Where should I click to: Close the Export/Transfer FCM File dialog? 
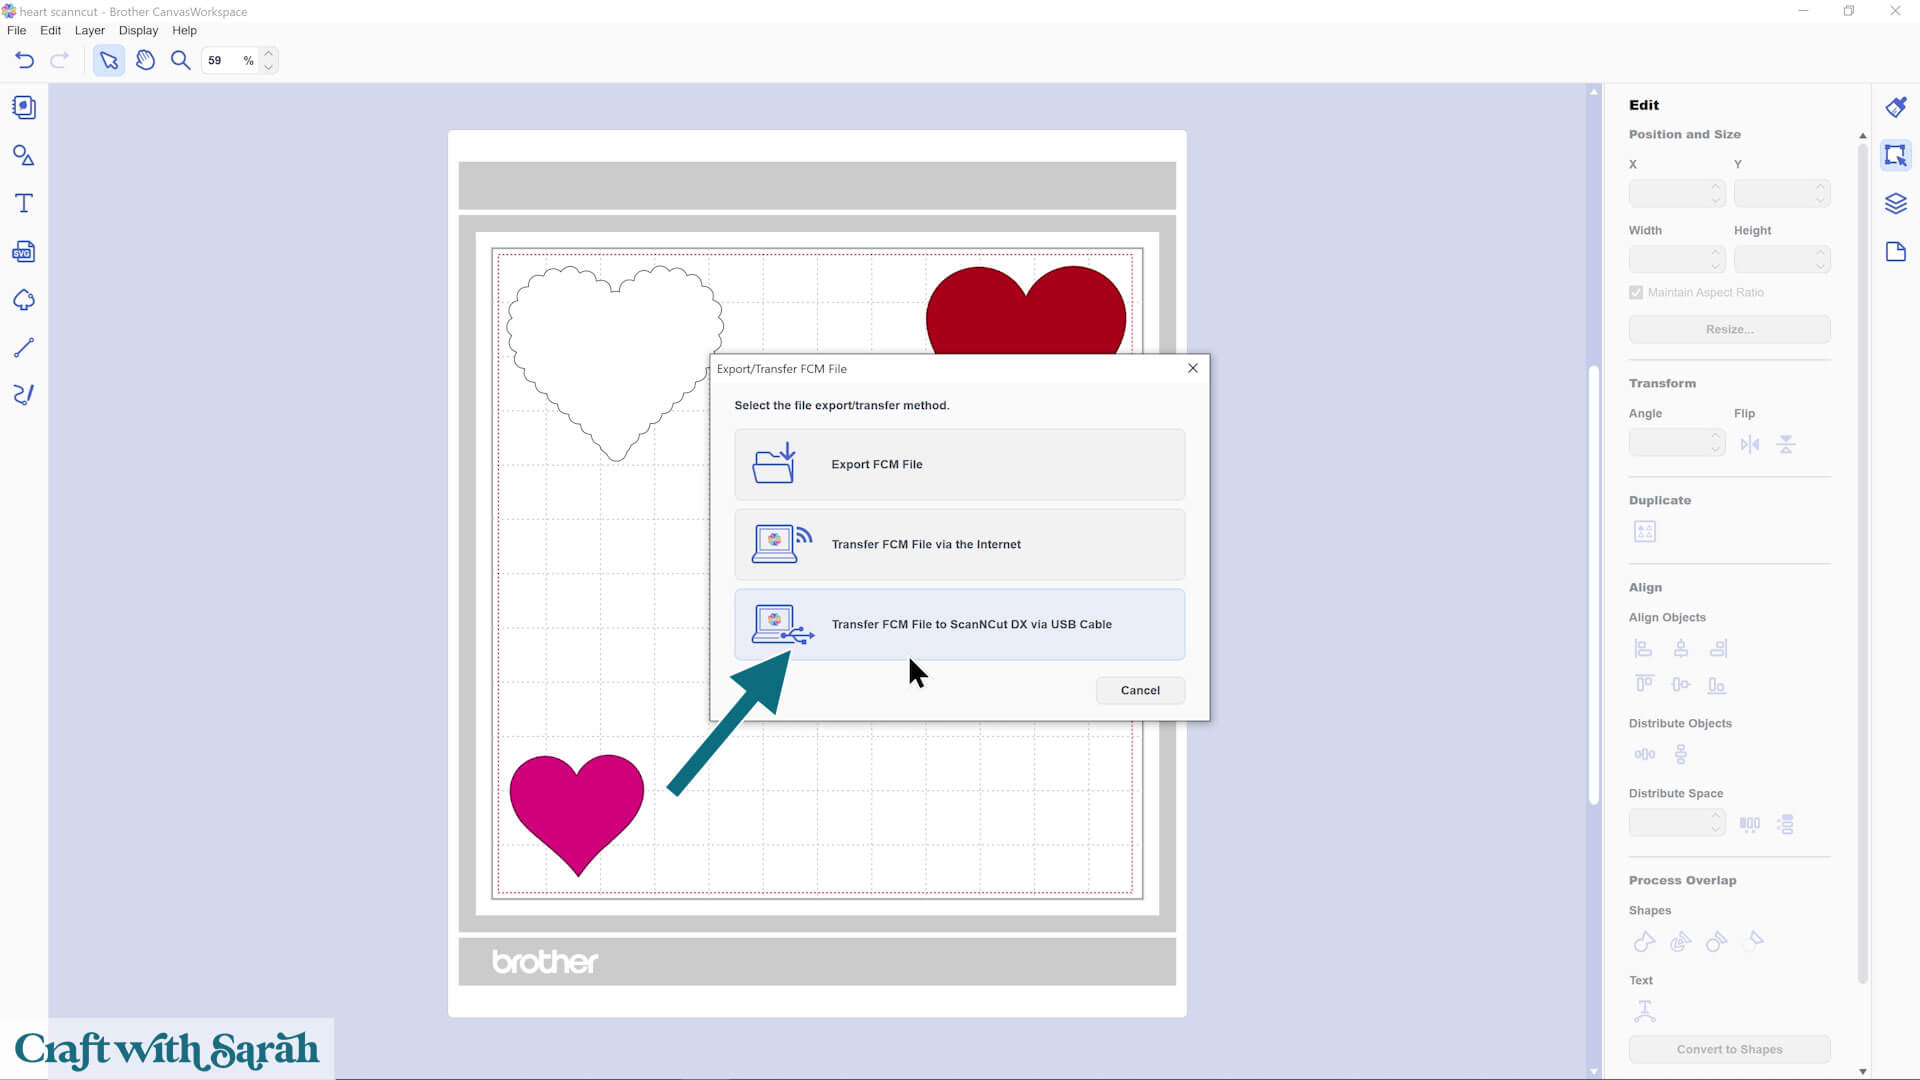click(1192, 368)
